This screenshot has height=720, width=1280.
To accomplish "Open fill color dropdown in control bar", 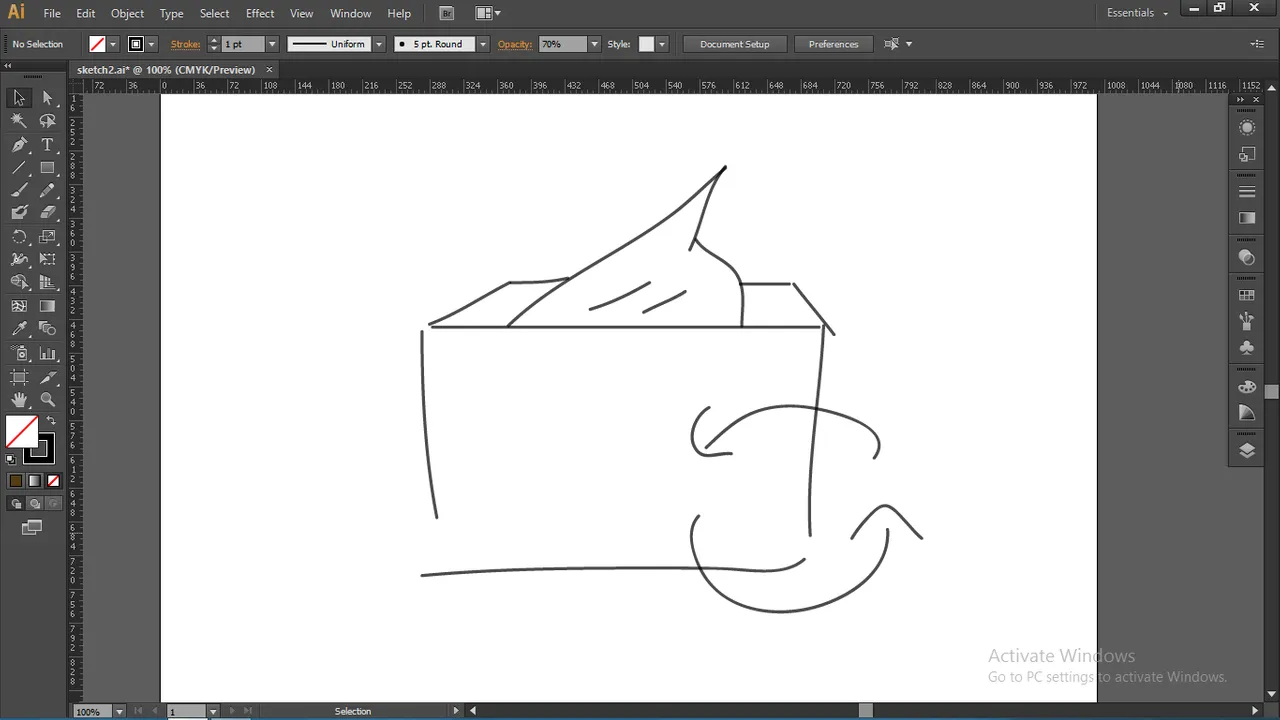I will tap(113, 44).
